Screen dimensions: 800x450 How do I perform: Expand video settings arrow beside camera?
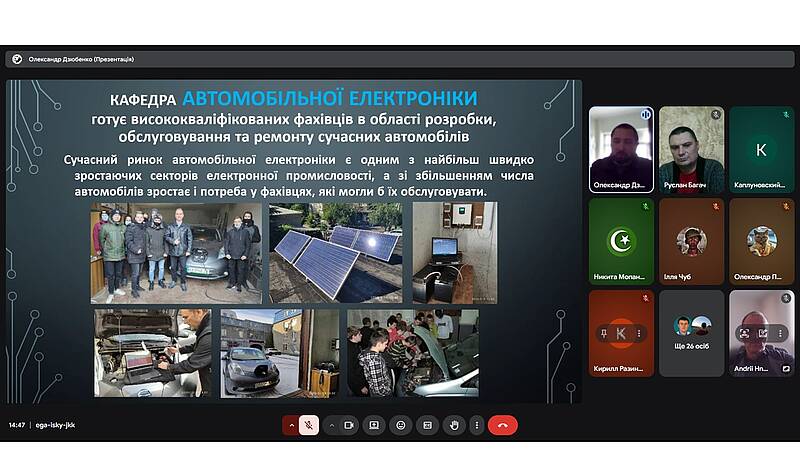[331, 425]
